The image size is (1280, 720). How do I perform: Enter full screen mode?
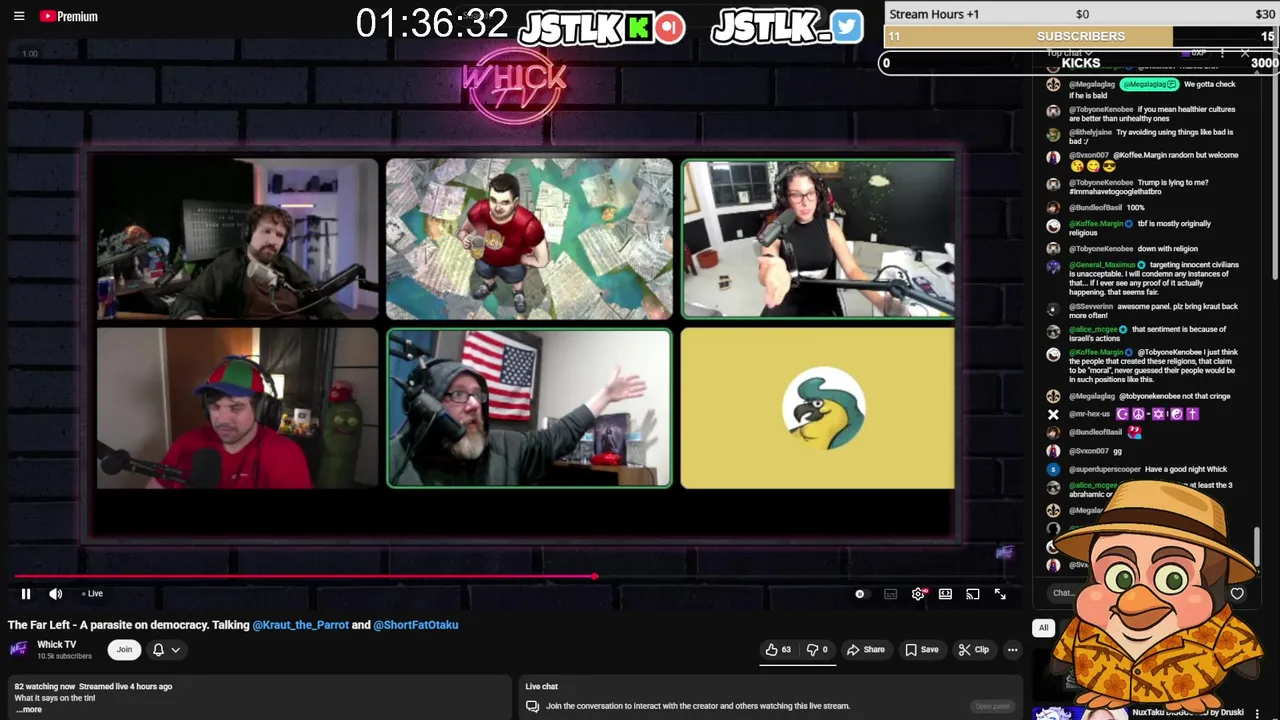[1000, 594]
